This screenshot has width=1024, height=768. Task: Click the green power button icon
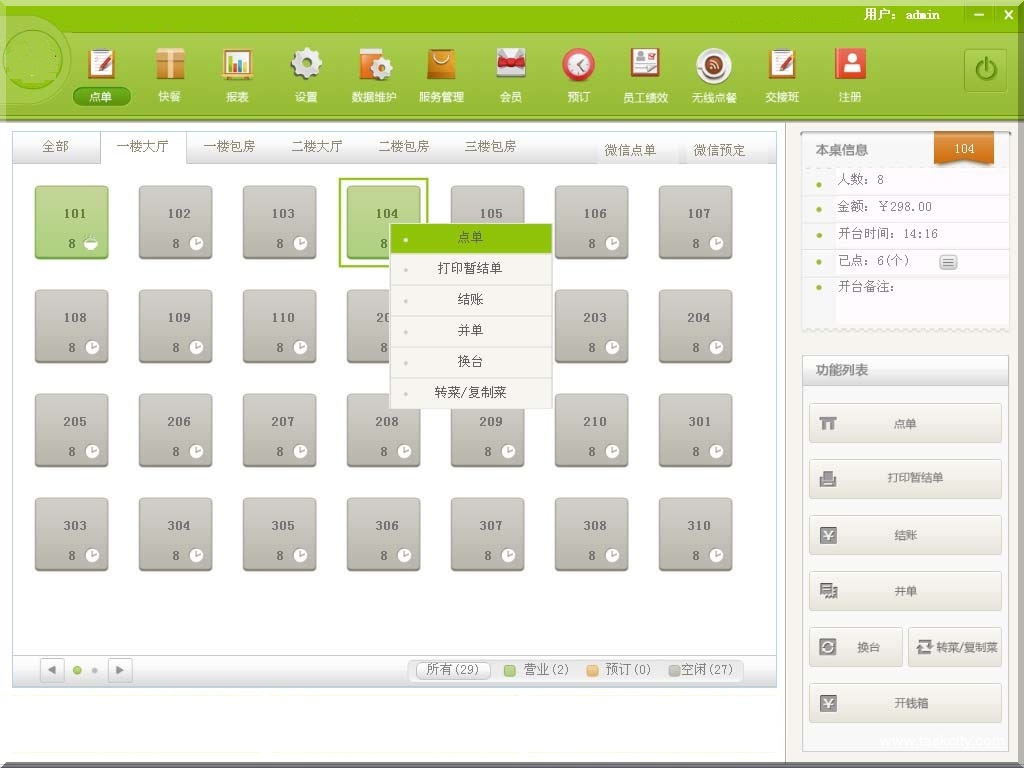click(x=985, y=69)
